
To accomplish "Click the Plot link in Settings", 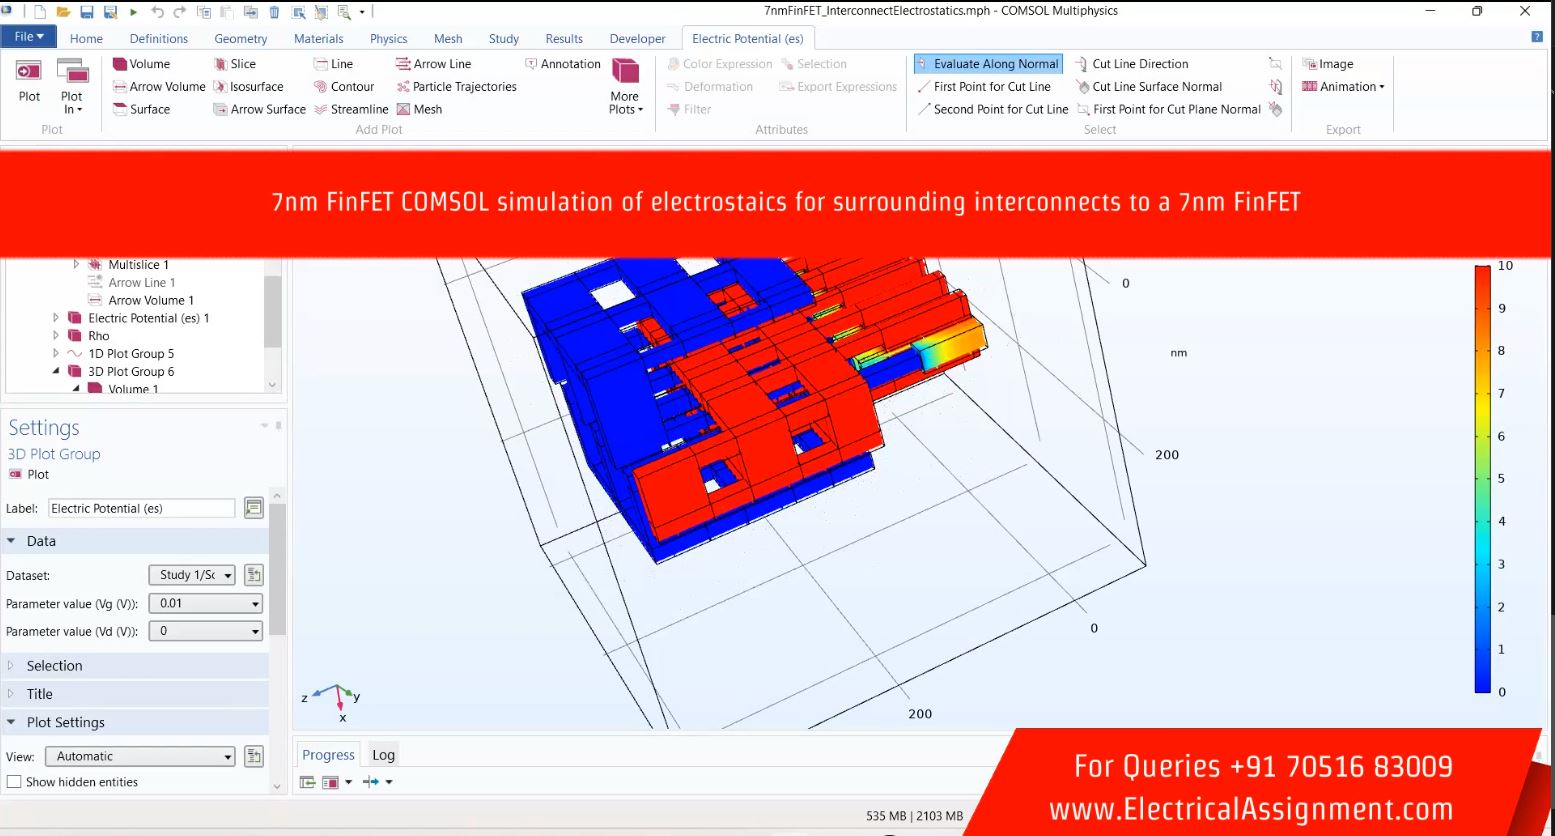I will pos(38,475).
